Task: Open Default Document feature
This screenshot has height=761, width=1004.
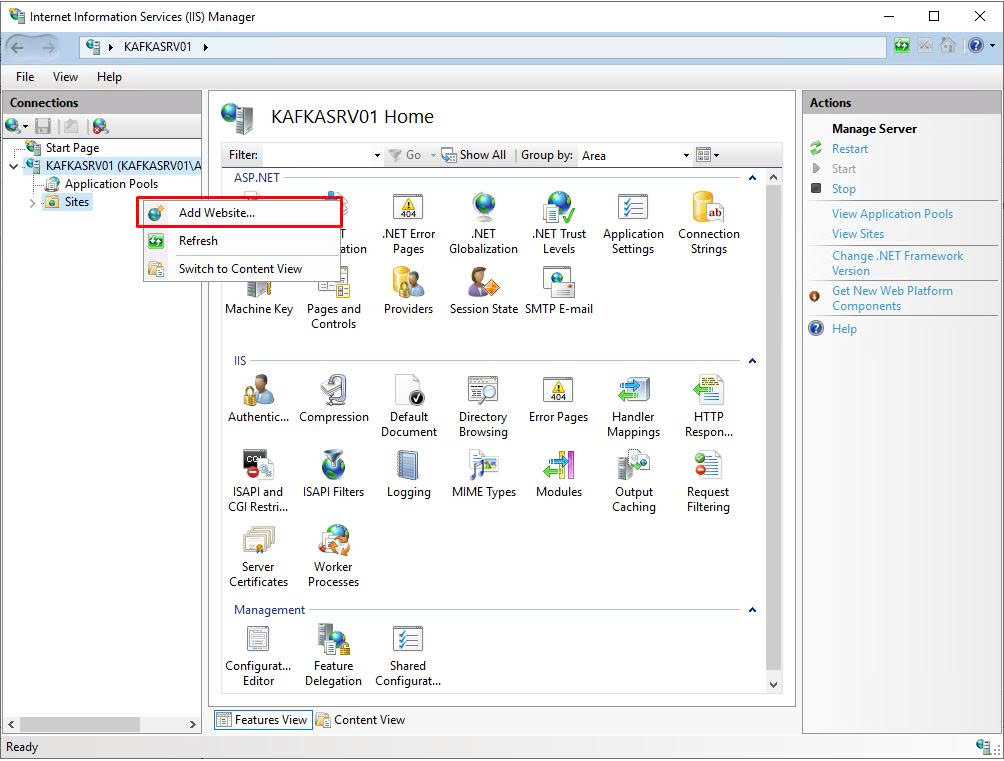Action: [x=409, y=407]
